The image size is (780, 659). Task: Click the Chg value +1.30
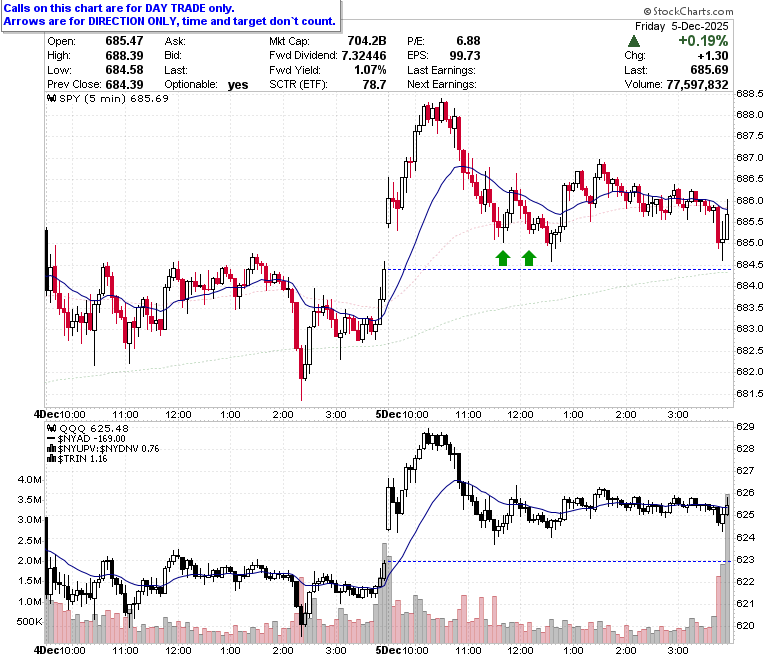(x=713, y=55)
